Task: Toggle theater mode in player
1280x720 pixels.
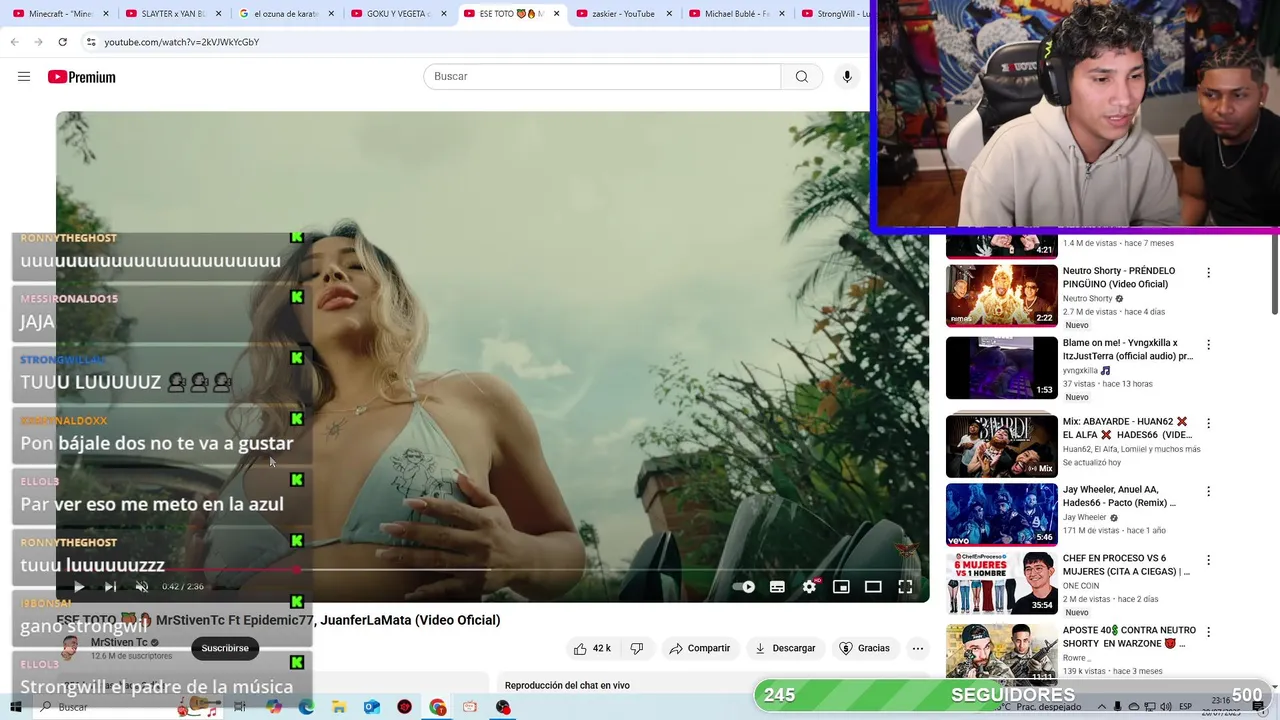Action: [873, 587]
